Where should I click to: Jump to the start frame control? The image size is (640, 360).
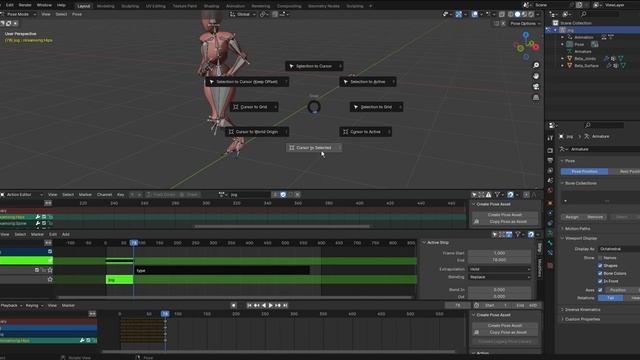point(249,305)
